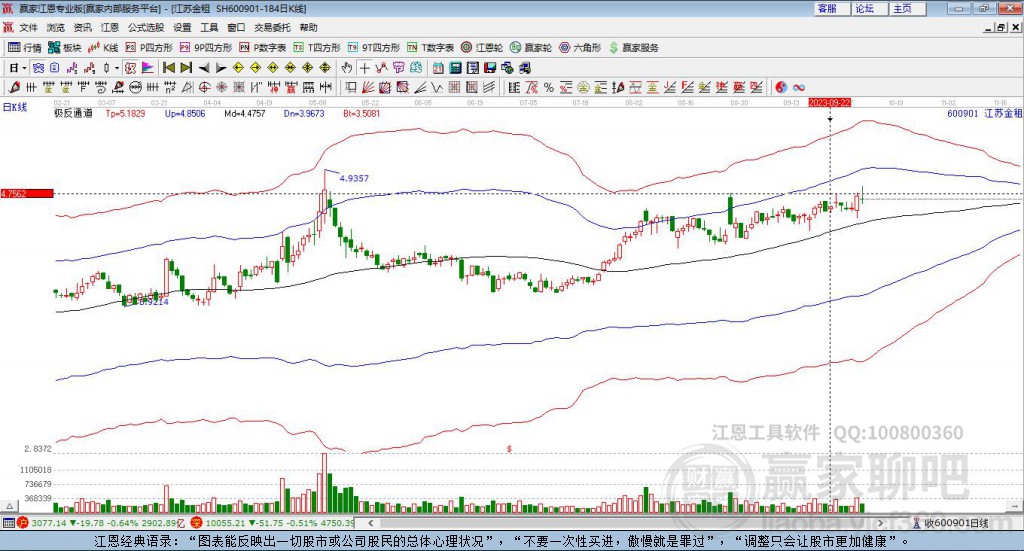Jump to first bar with skip-to-start icon
This screenshot has height=551, width=1024.
[x=169, y=68]
